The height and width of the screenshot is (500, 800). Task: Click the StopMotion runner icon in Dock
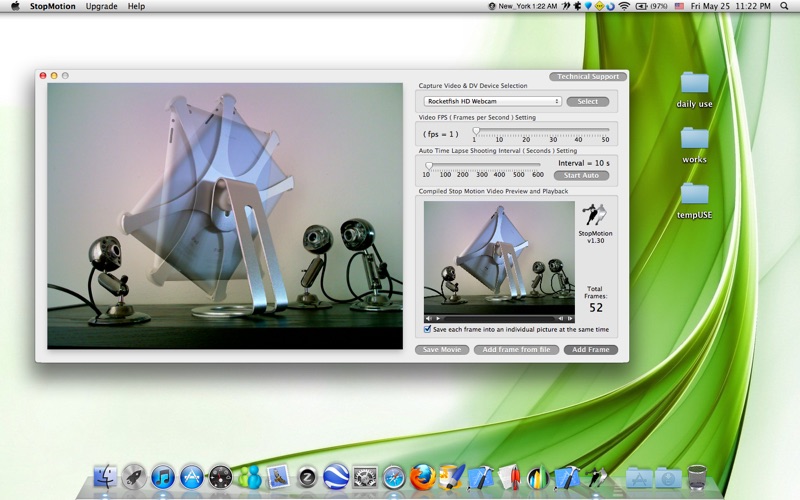(x=596, y=478)
